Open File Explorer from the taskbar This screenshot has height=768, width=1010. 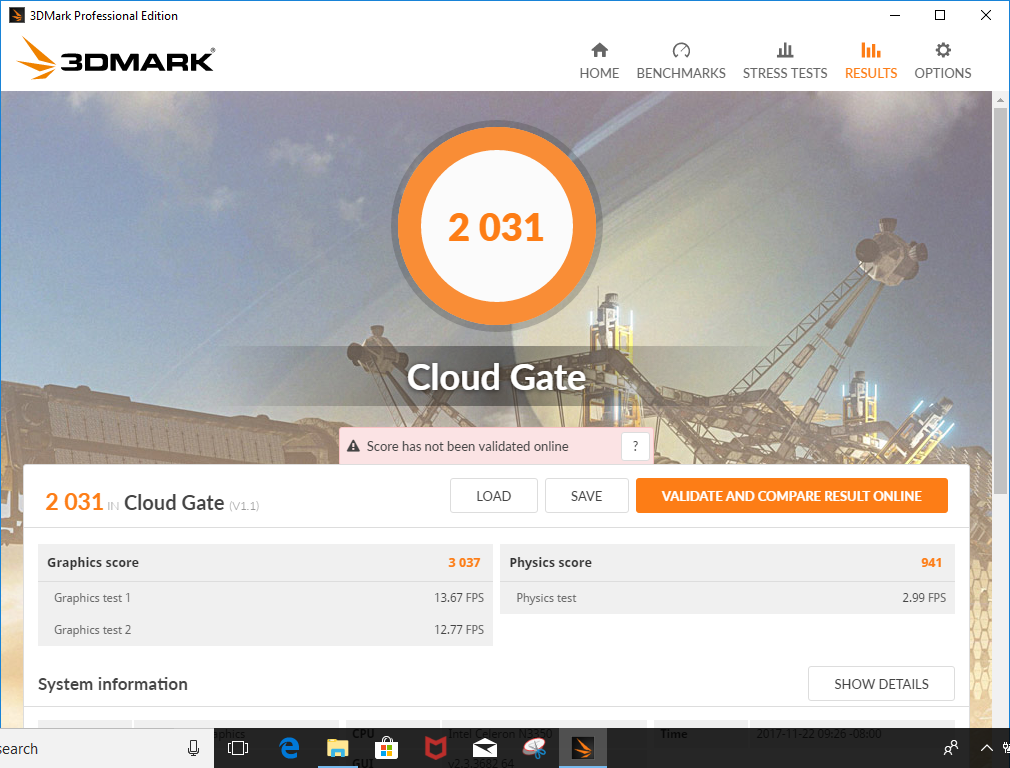[338, 748]
